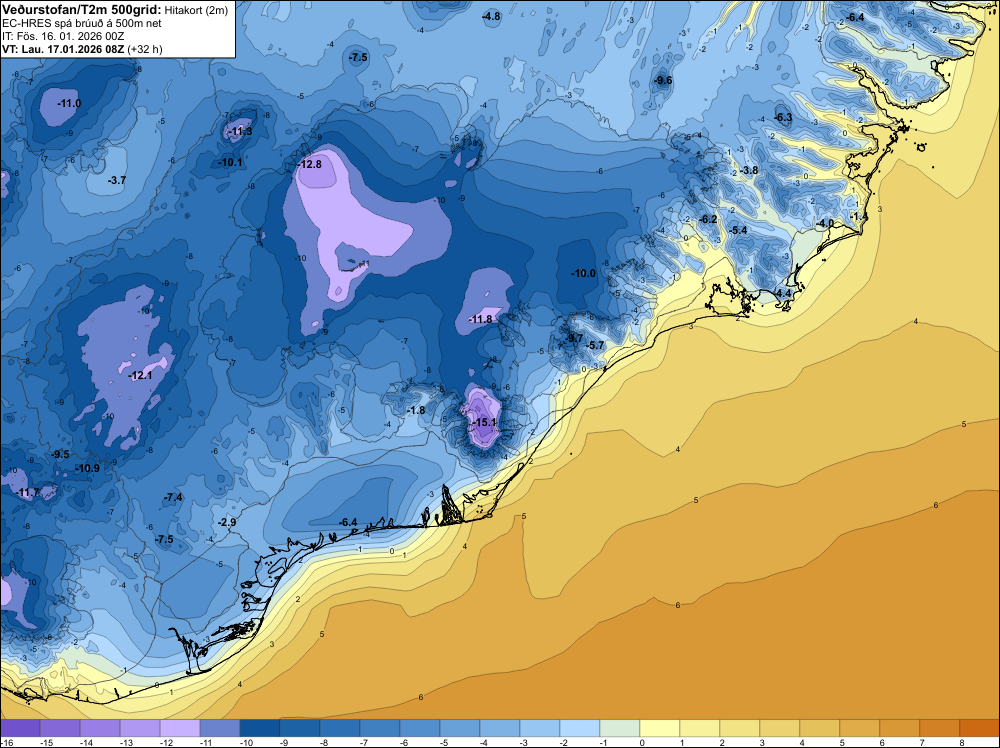Click the 8 tick label on the color scale
The width and height of the screenshot is (1000, 748).
[962, 742]
